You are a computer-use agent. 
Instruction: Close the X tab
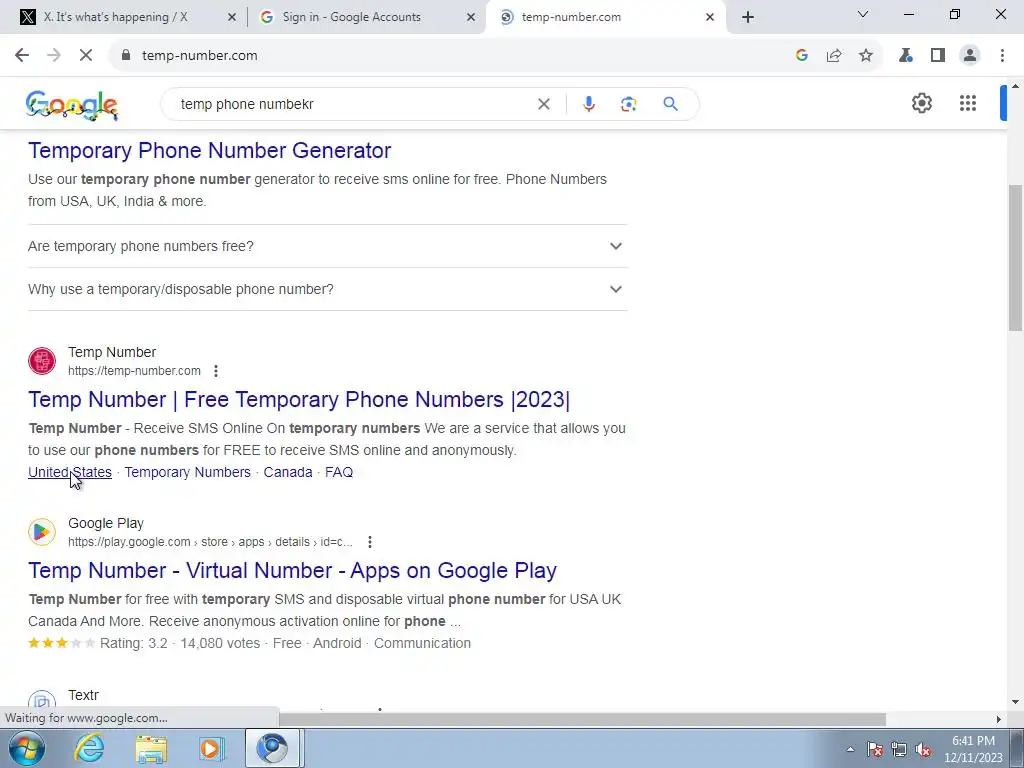coord(231,17)
